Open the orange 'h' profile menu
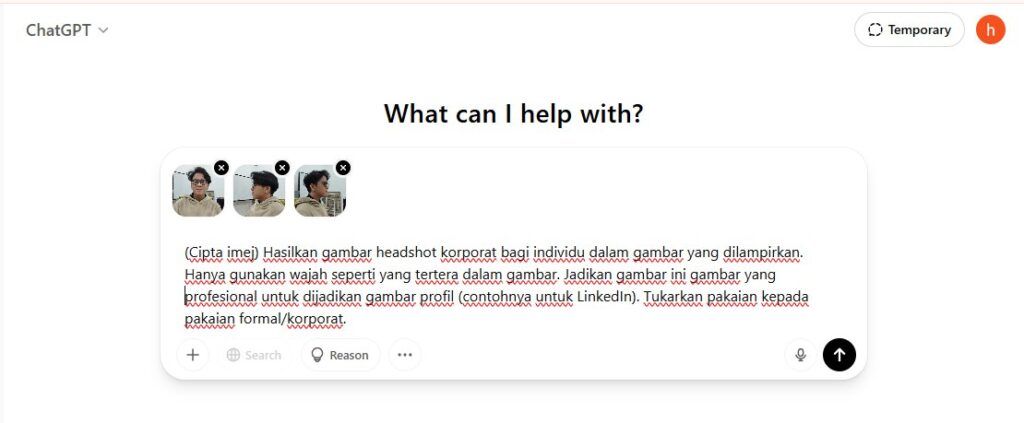 (x=991, y=29)
